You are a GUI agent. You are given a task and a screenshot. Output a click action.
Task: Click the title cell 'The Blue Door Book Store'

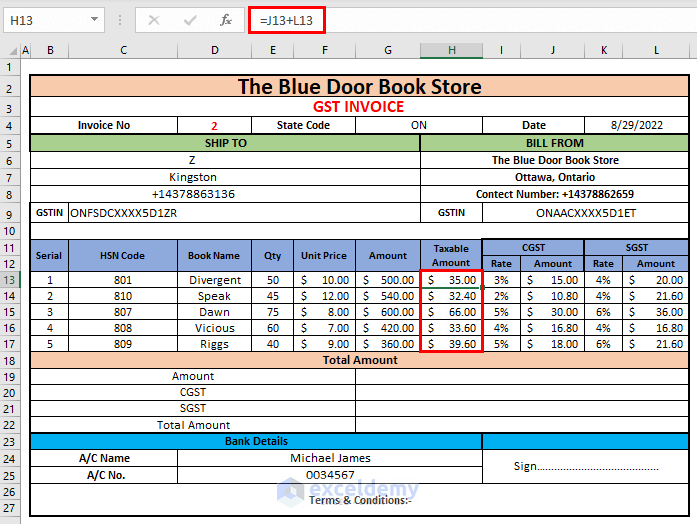[x=359, y=86]
